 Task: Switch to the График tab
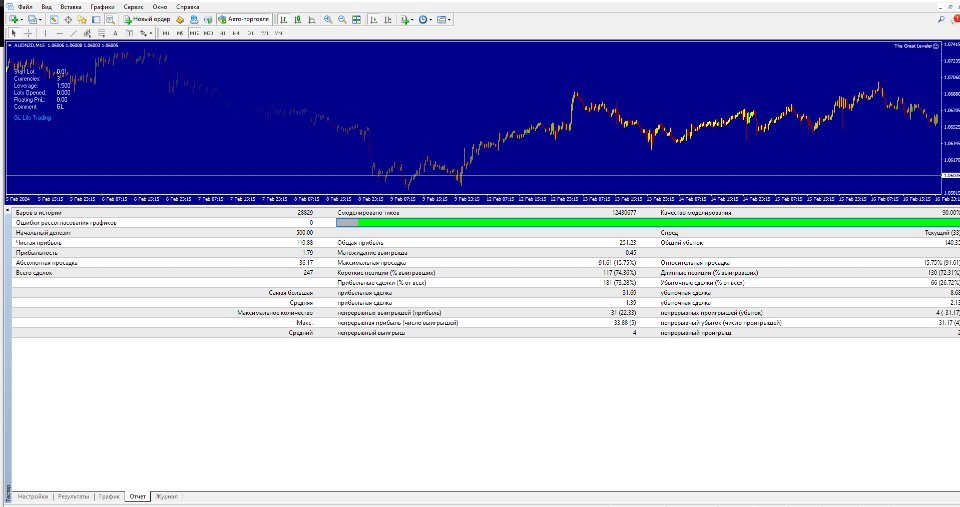coord(109,497)
